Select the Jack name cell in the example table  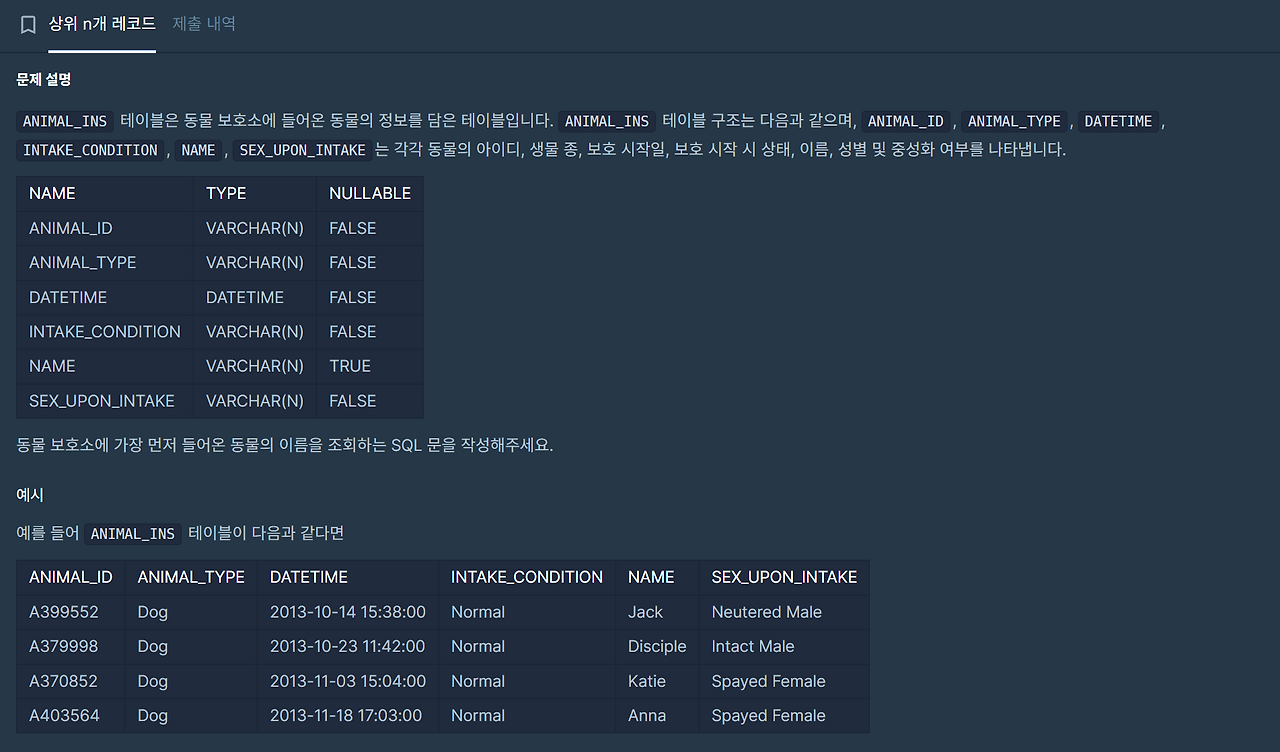[x=644, y=611]
